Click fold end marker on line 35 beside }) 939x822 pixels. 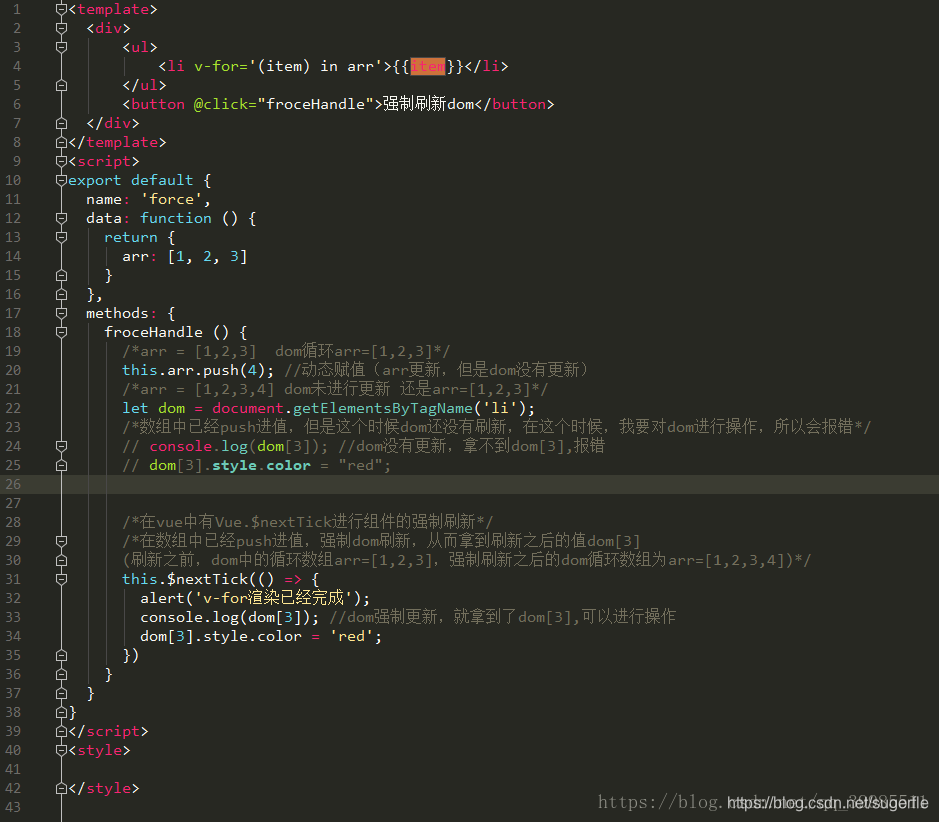coord(61,655)
